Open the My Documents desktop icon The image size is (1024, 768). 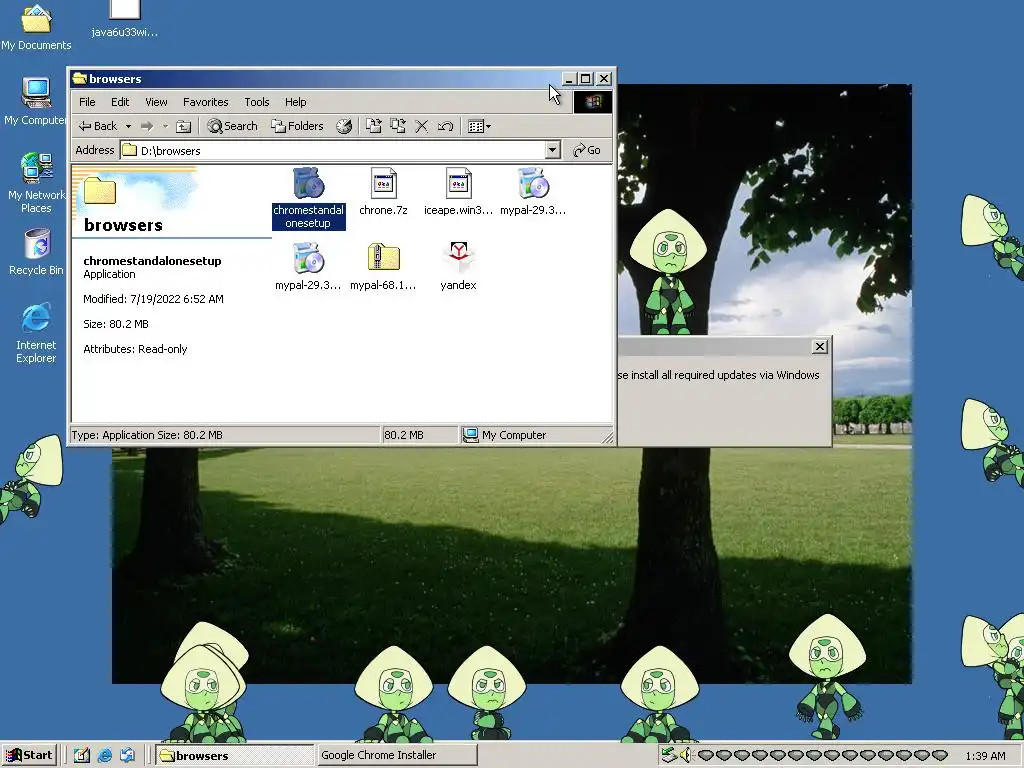coord(36,27)
